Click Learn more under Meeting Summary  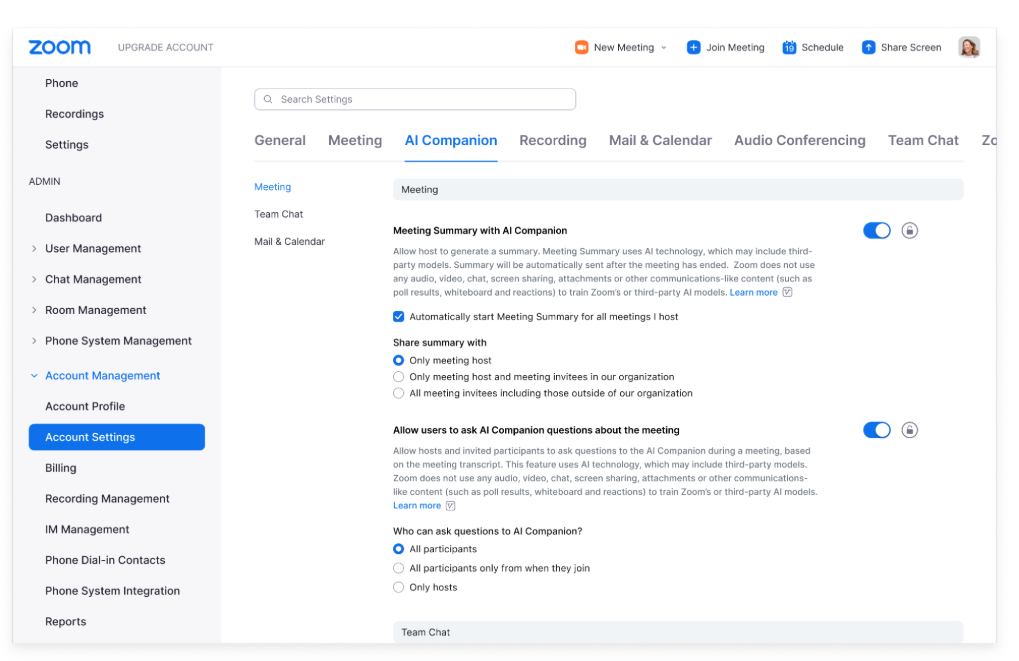click(x=753, y=292)
